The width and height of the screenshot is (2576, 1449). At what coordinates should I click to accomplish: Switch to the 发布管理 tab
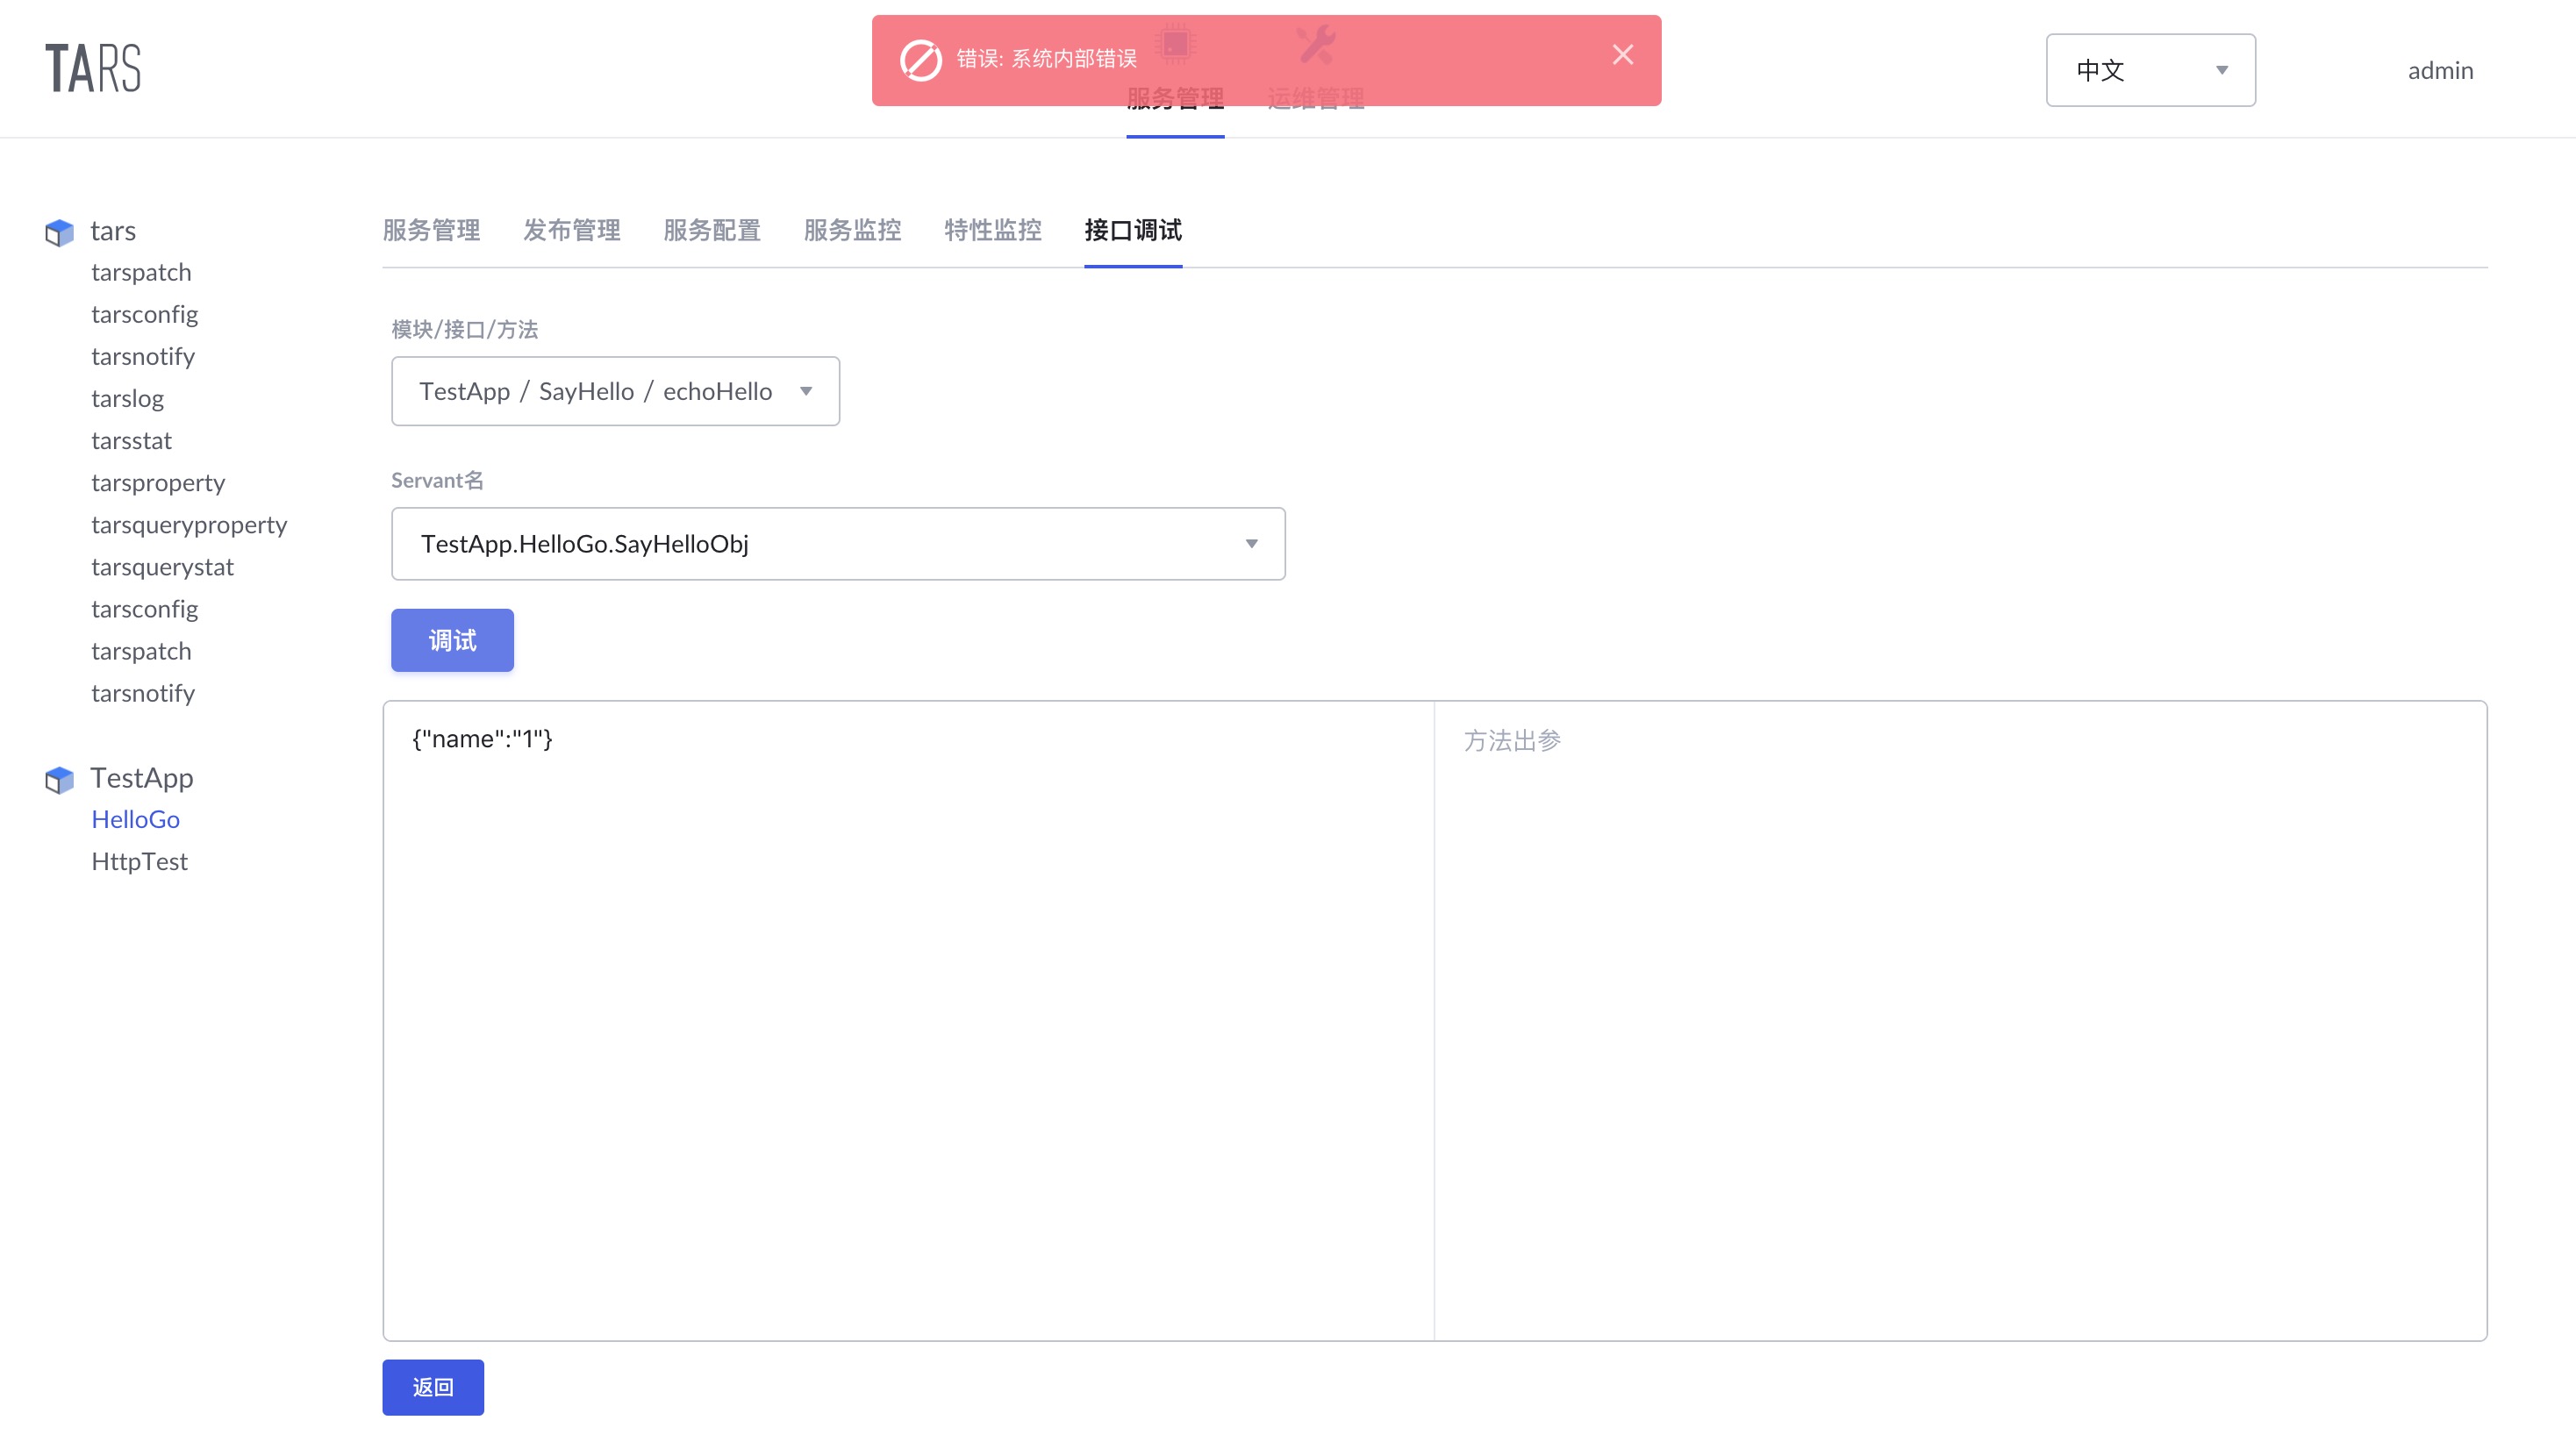[x=570, y=230]
